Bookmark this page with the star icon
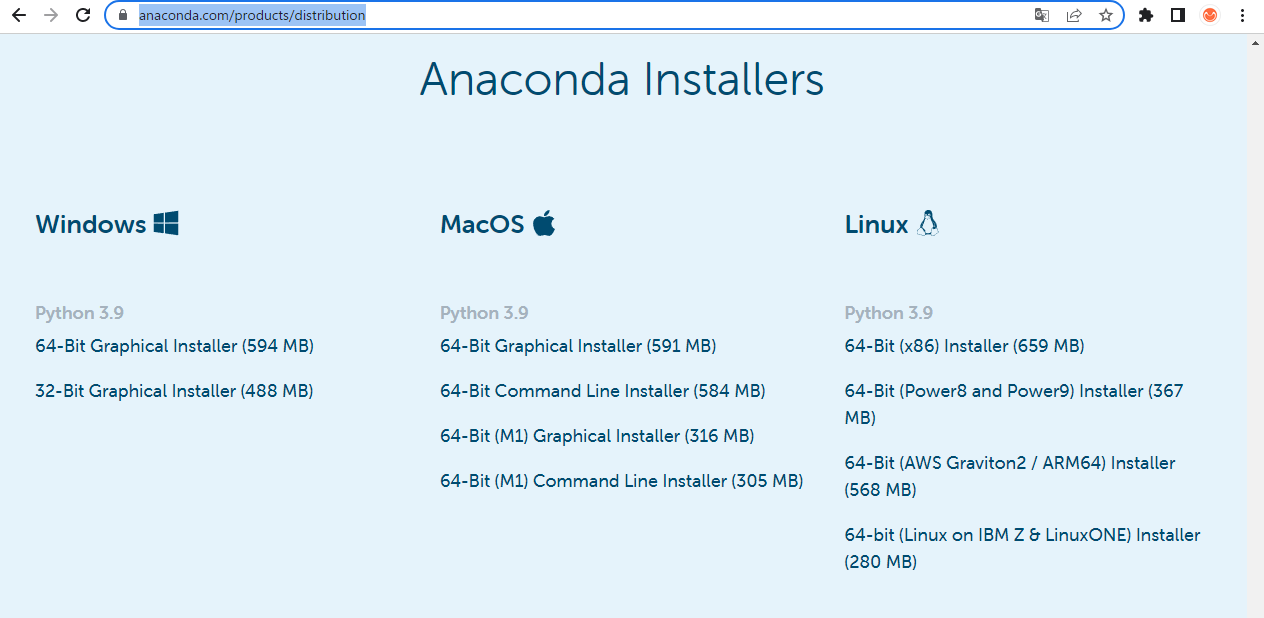The height and width of the screenshot is (618, 1264). [x=1106, y=15]
